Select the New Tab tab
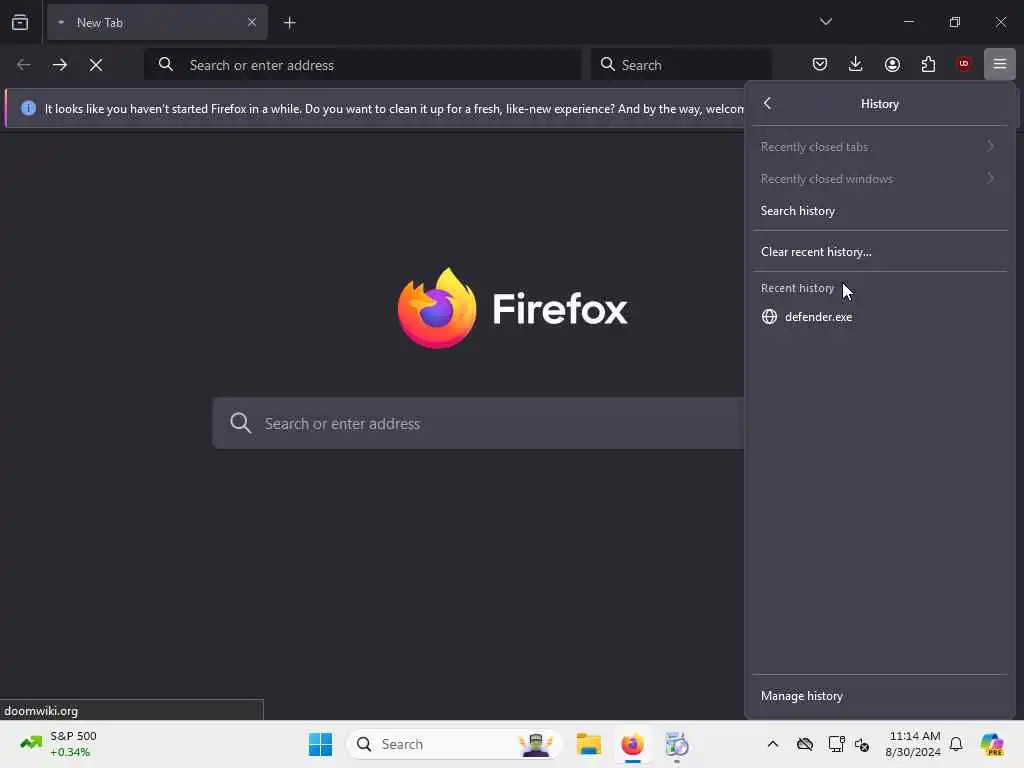The width and height of the screenshot is (1024, 768). pos(157,22)
